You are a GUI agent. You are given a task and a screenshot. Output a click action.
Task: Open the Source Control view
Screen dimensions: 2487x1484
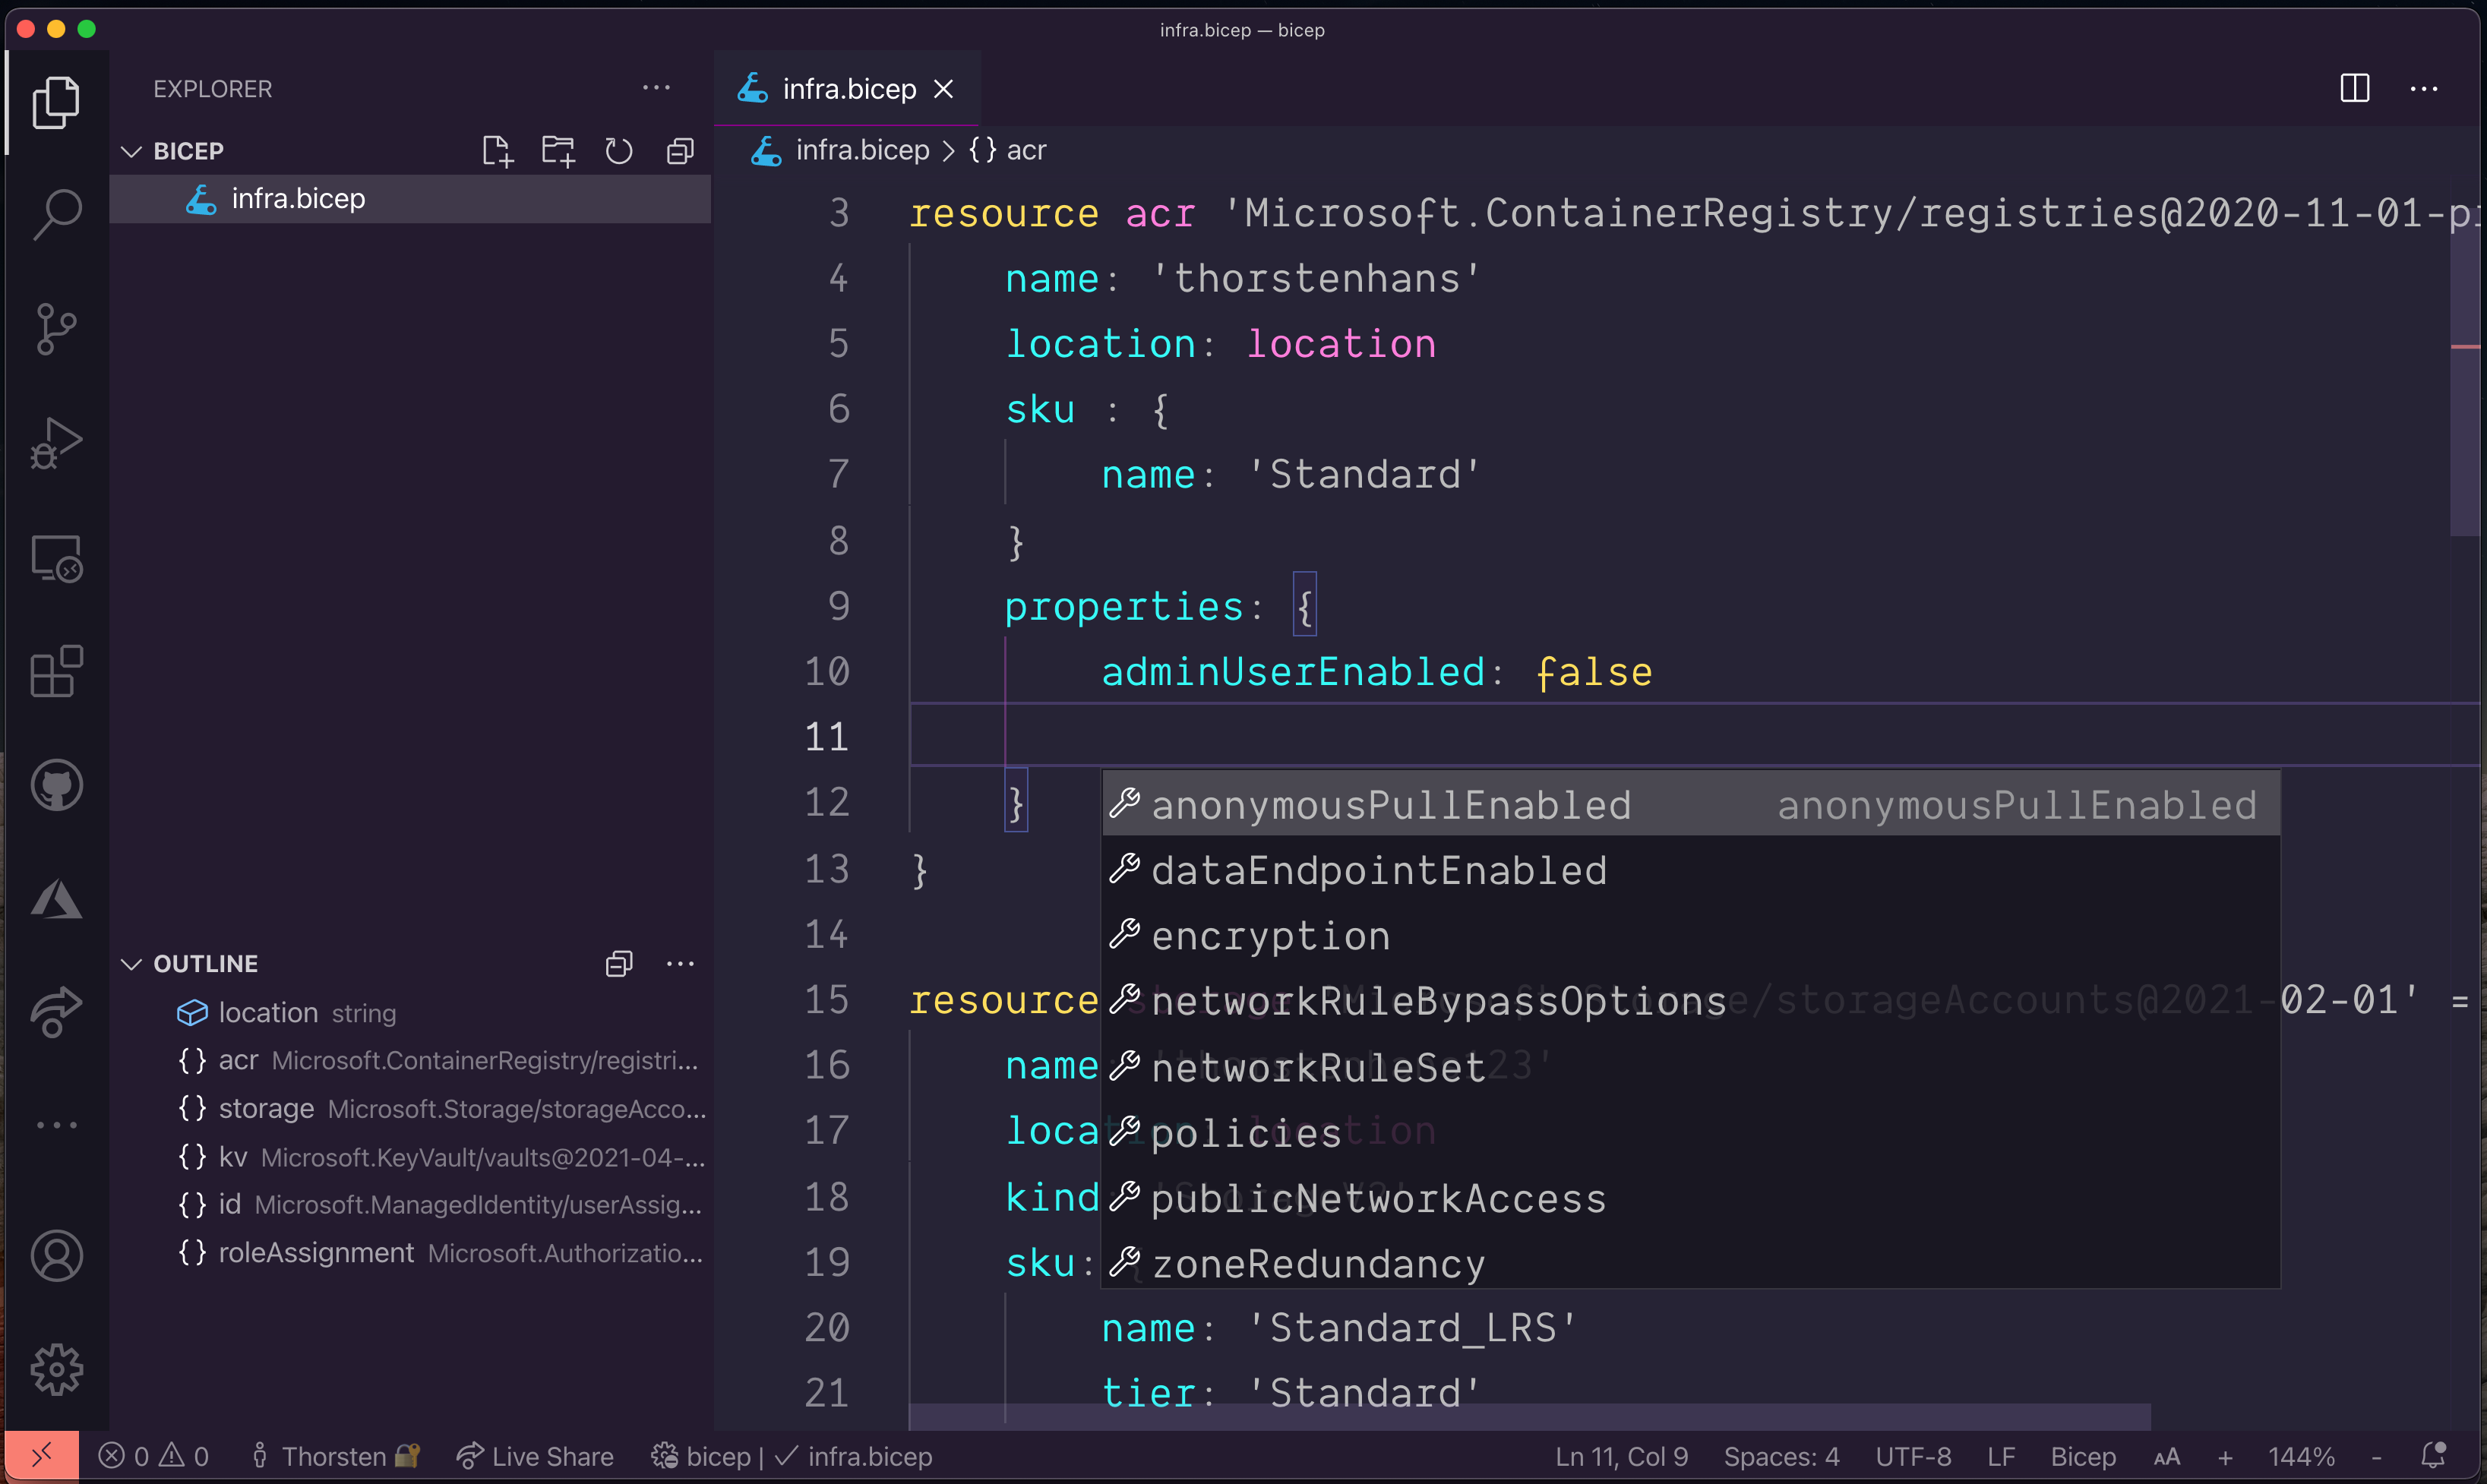[56, 328]
